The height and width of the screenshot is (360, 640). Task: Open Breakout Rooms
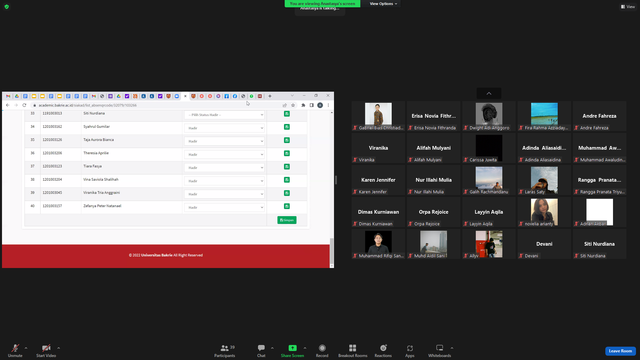(353, 350)
